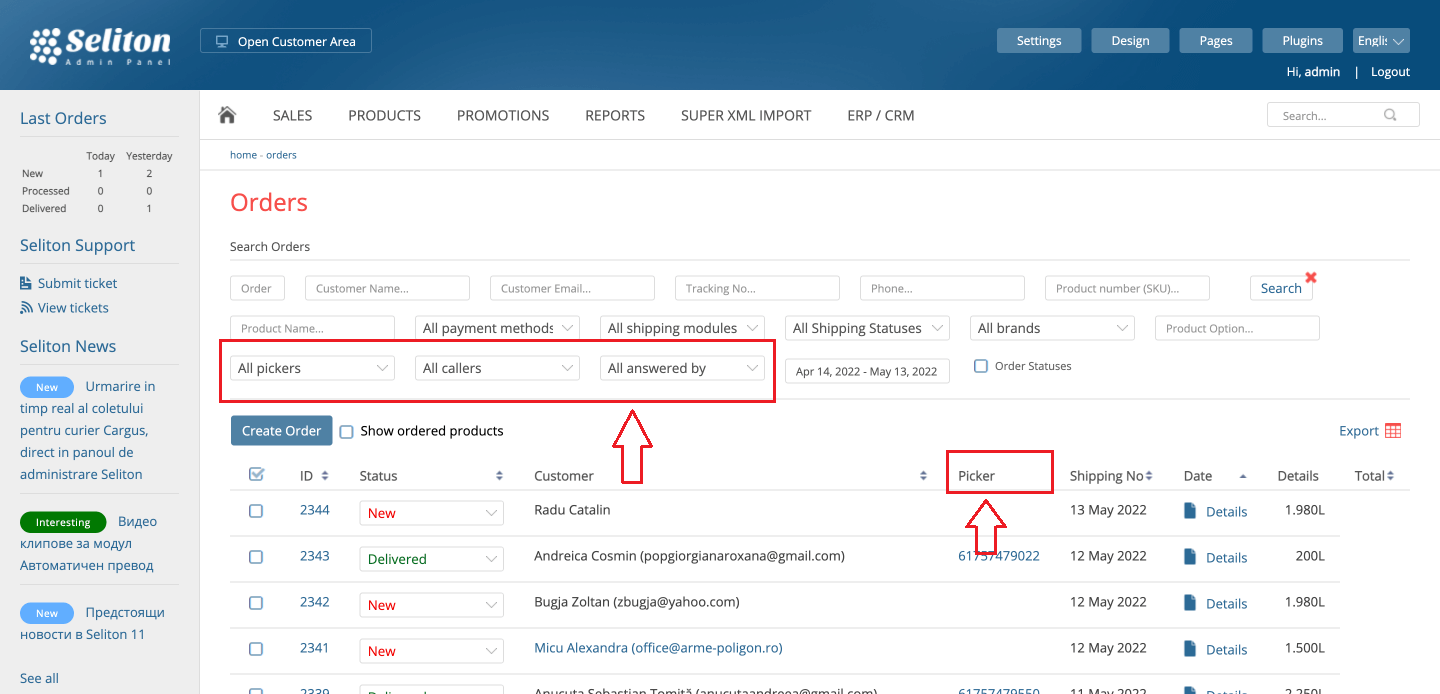Click the Customer Email input field

tap(572, 288)
